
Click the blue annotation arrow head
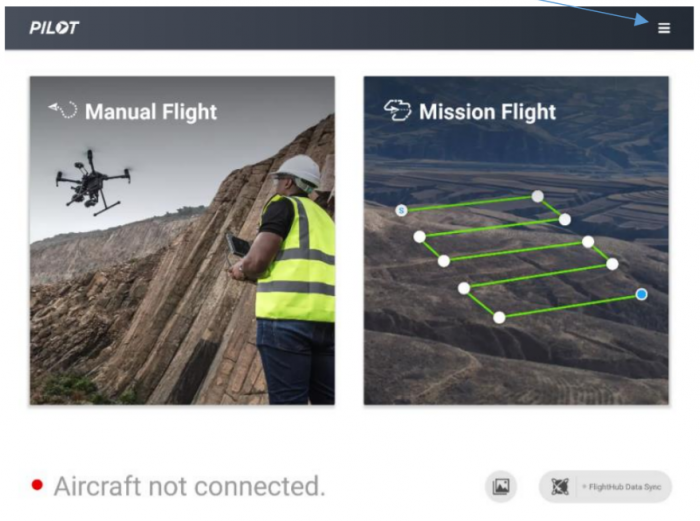pos(642,20)
